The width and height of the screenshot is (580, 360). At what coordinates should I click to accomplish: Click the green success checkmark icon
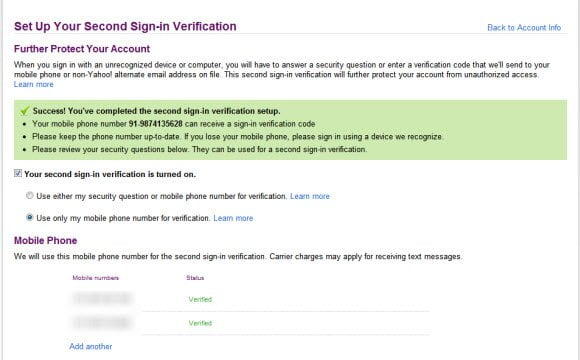(x=25, y=110)
